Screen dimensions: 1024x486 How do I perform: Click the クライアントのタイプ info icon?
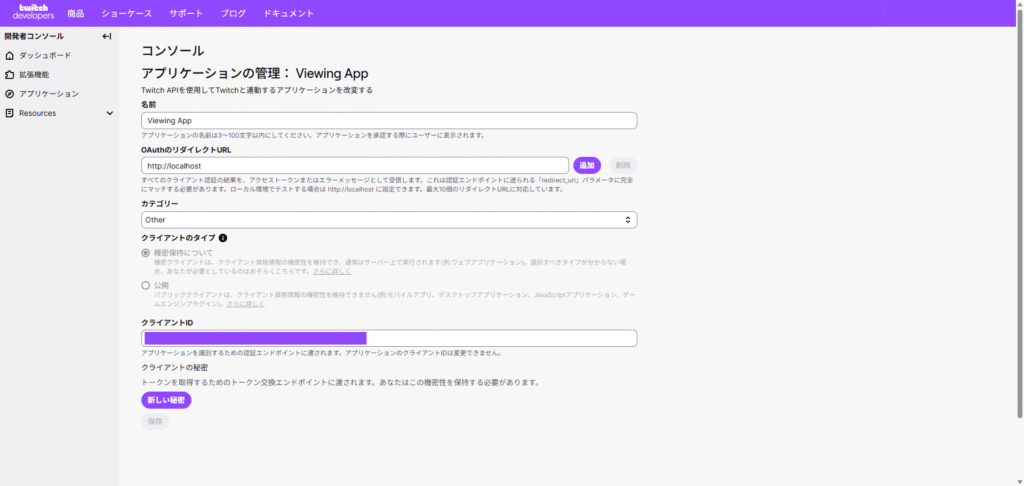pyautogui.click(x=223, y=238)
